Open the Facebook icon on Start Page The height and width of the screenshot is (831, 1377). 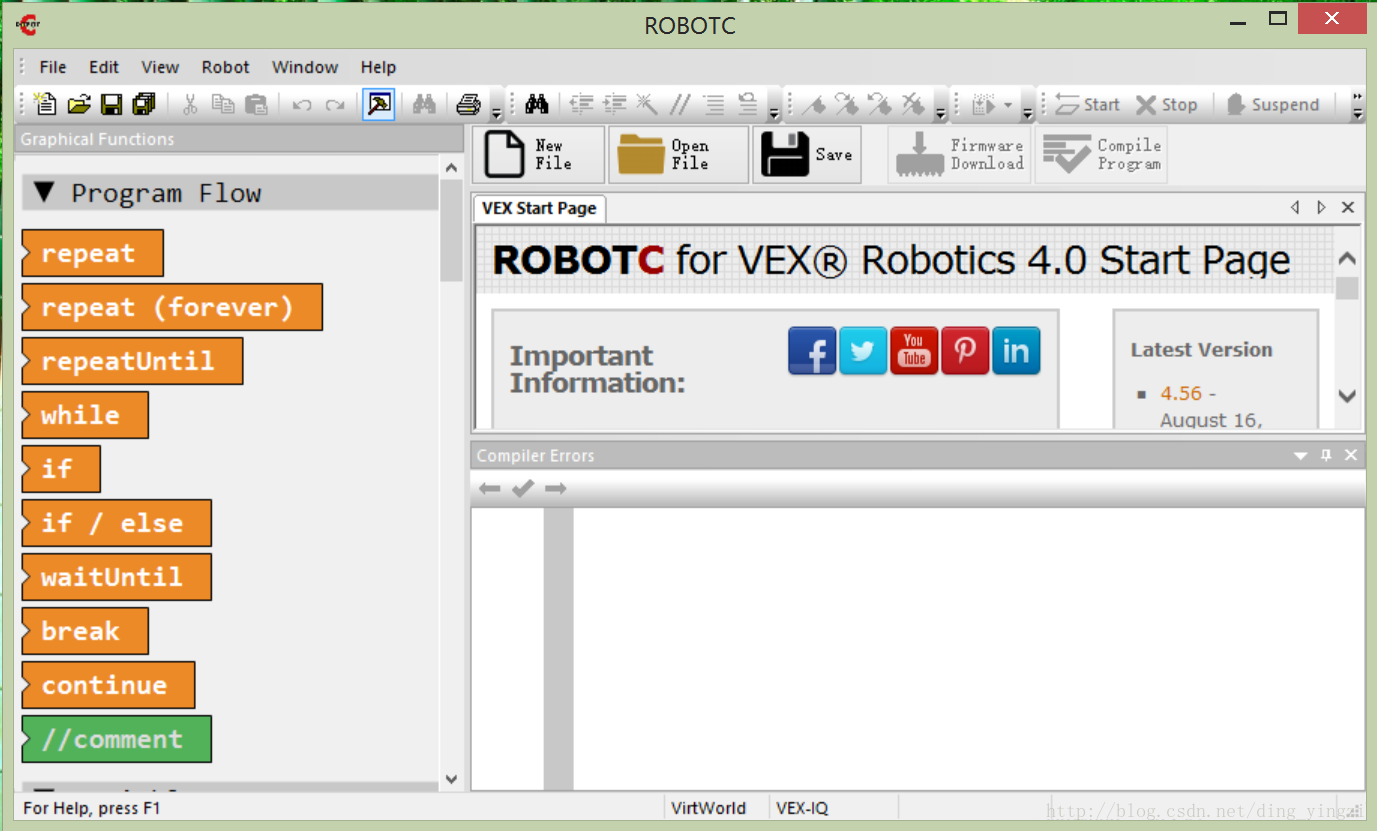click(x=812, y=351)
